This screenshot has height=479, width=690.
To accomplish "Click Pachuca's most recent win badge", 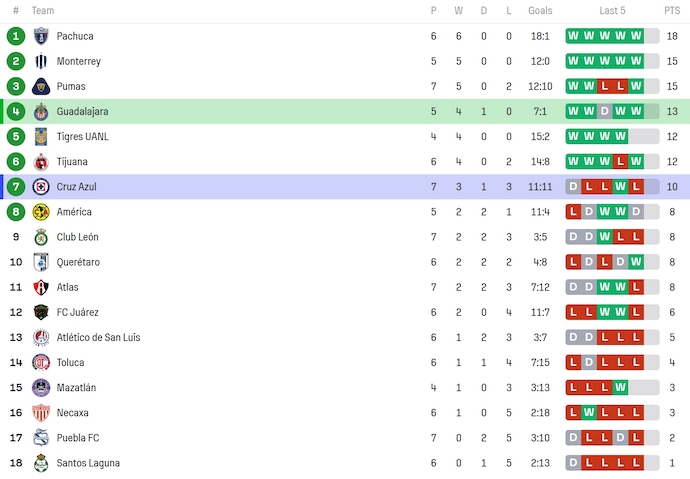I will (x=636, y=36).
